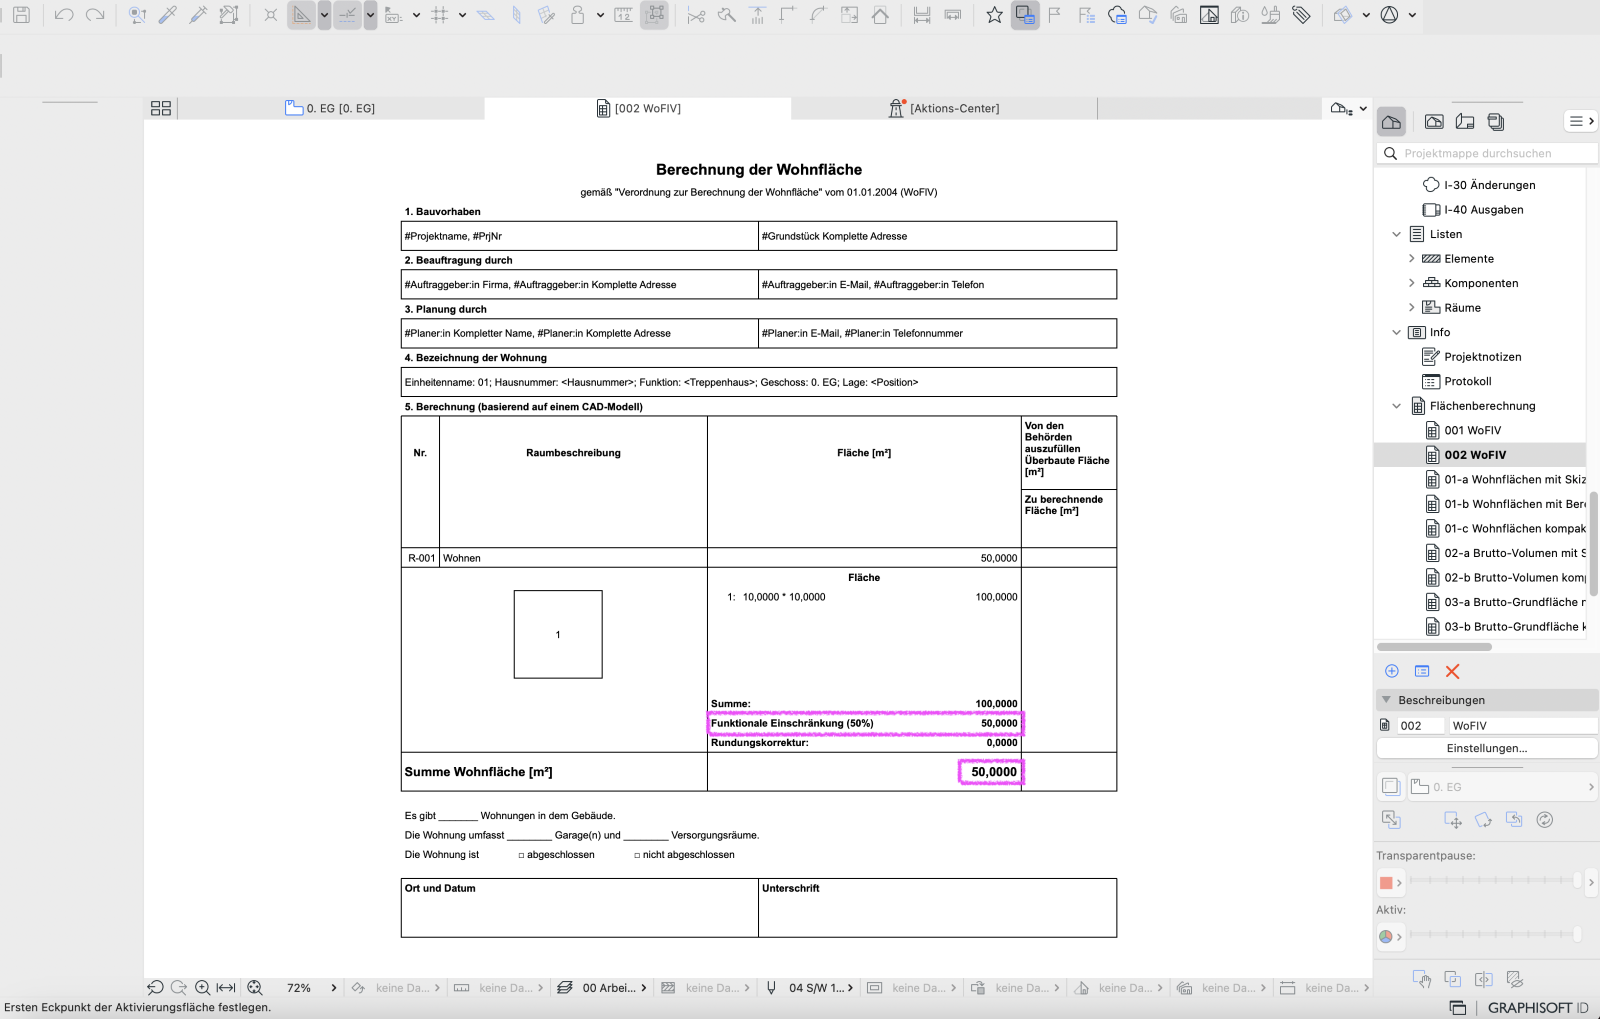
Task: Undo the last action with the toolbar arrow
Action: 64,15
